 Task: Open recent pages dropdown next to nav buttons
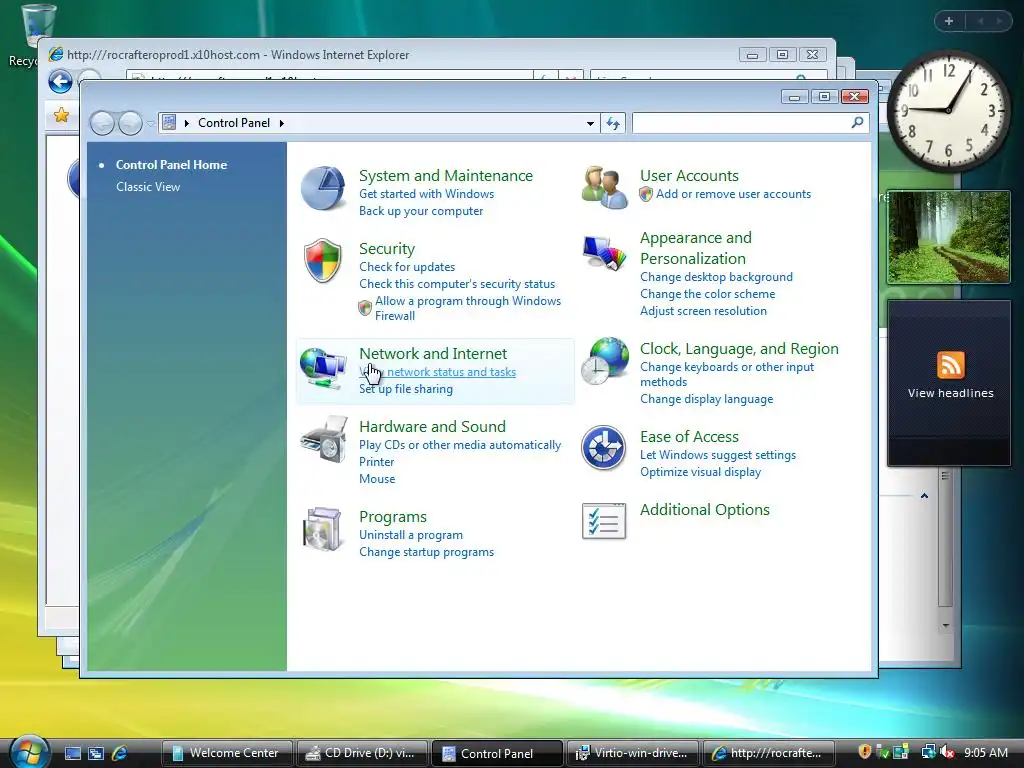pos(150,123)
